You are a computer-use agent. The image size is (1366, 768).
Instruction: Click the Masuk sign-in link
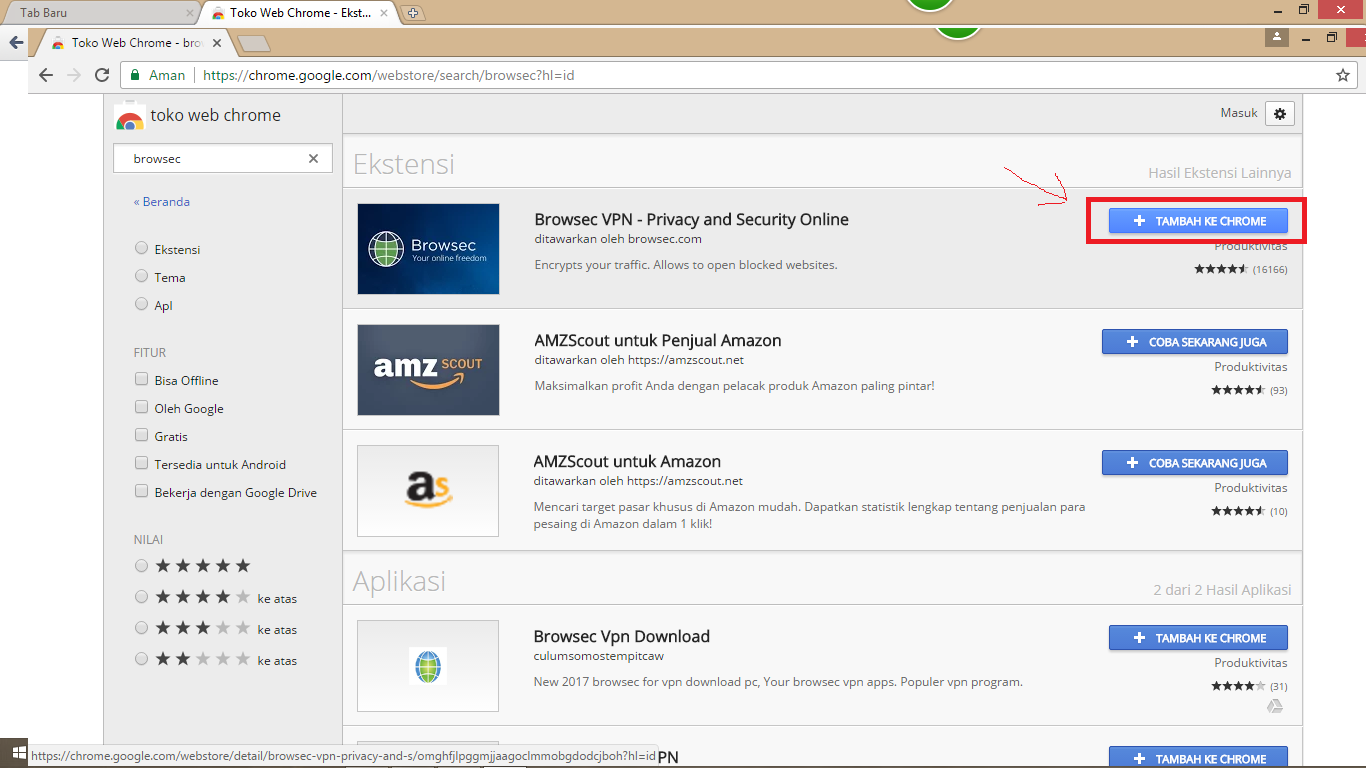(x=1239, y=113)
